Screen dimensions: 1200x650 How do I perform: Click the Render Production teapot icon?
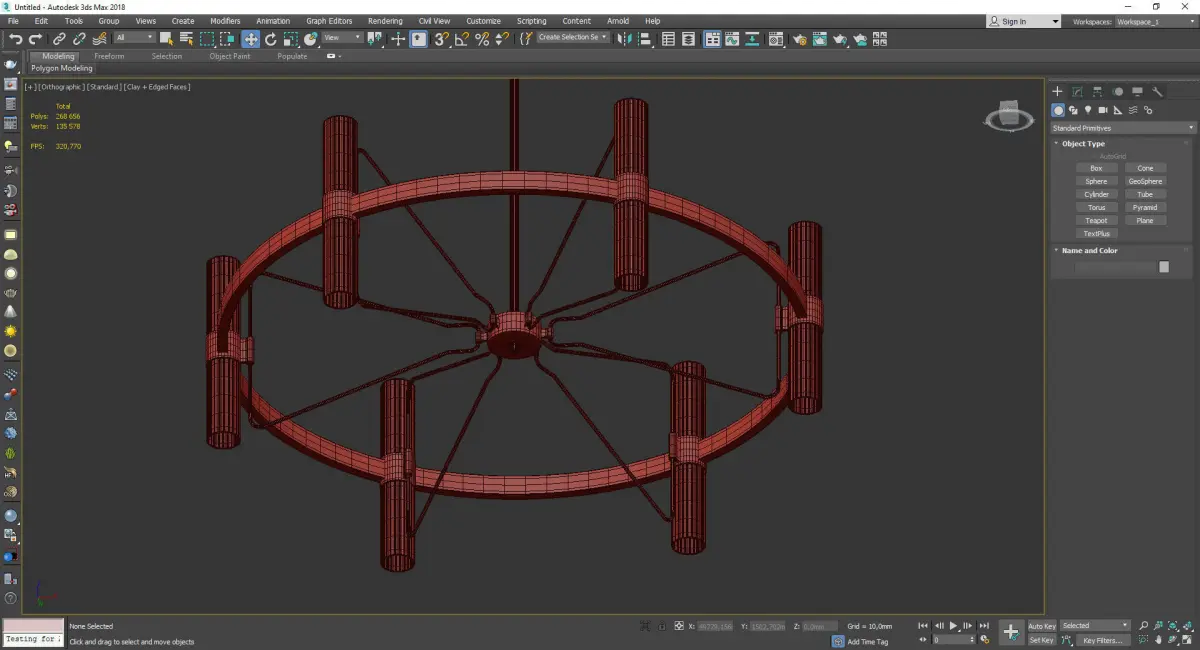click(x=840, y=39)
